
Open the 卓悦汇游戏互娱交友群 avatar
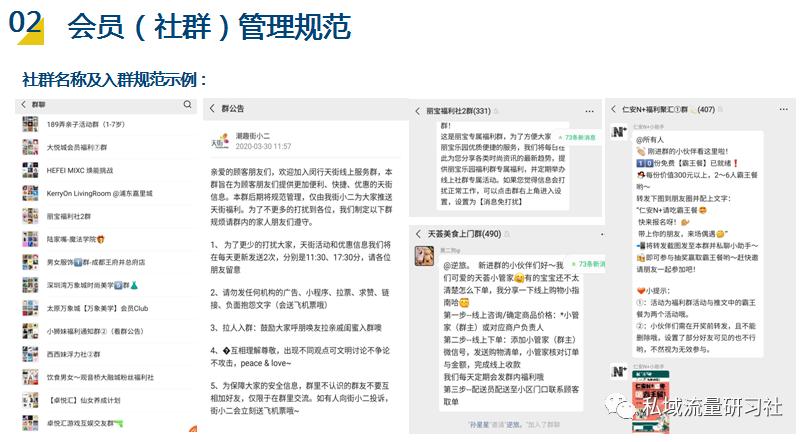tap(30, 423)
